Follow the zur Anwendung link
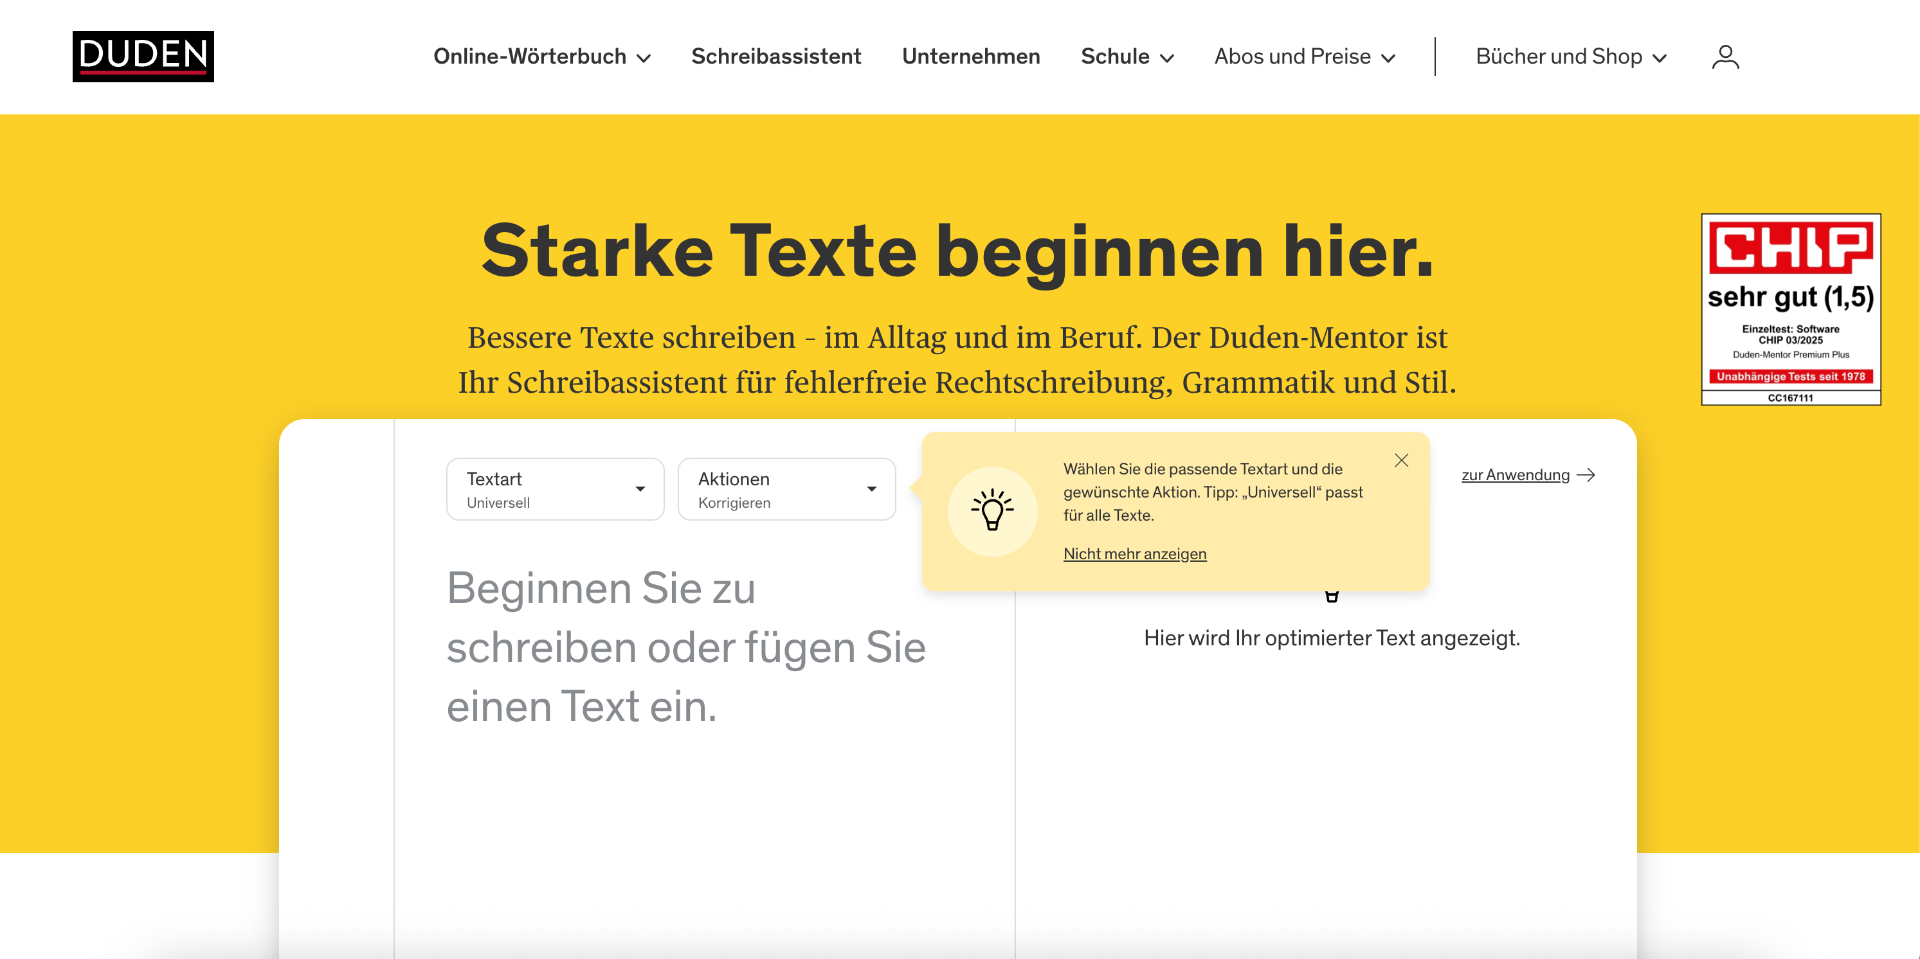This screenshot has height=959, width=1920. tap(1515, 475)
